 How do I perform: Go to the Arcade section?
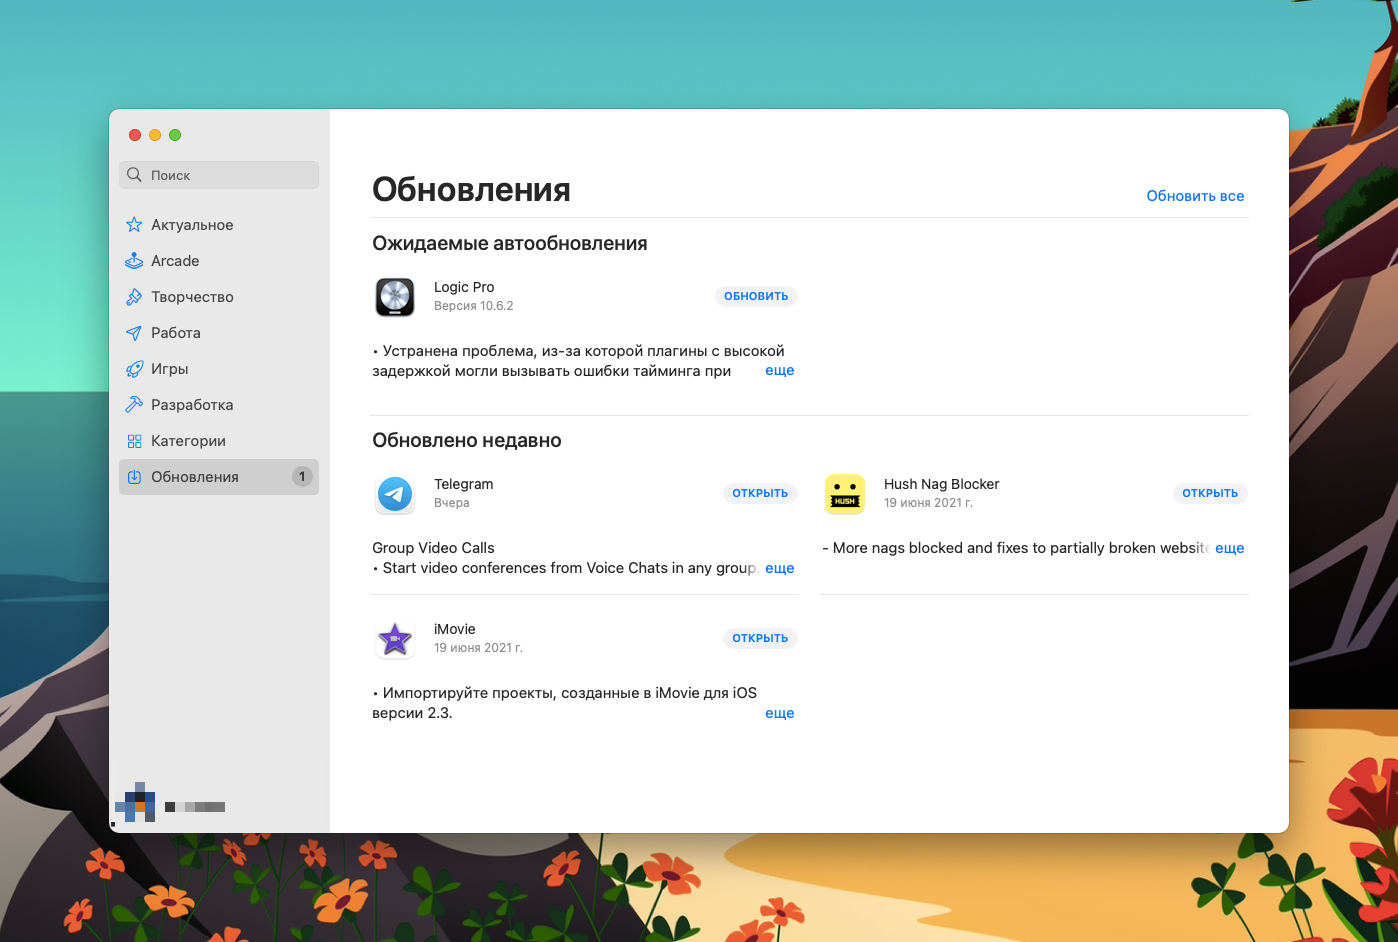point(219,261)
